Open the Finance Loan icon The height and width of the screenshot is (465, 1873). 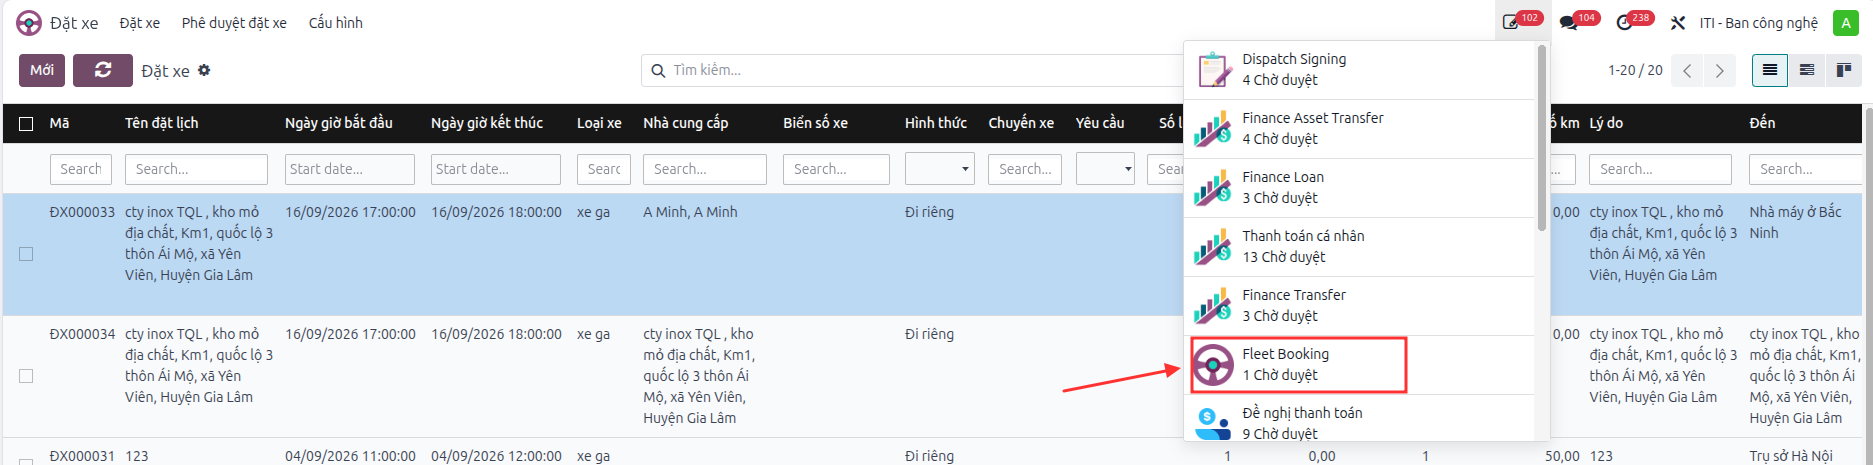[x=1213, y=188]
